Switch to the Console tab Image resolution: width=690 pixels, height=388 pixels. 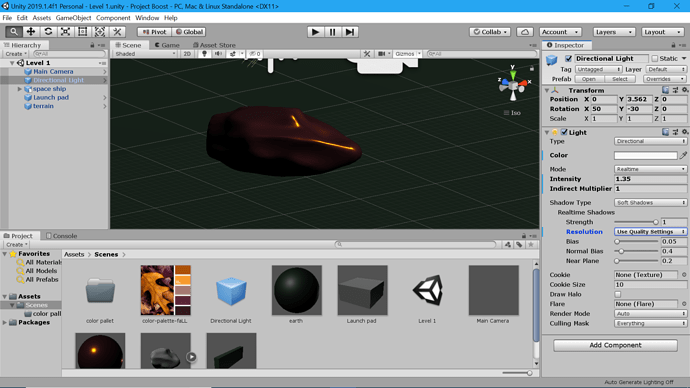coord(62,236)
